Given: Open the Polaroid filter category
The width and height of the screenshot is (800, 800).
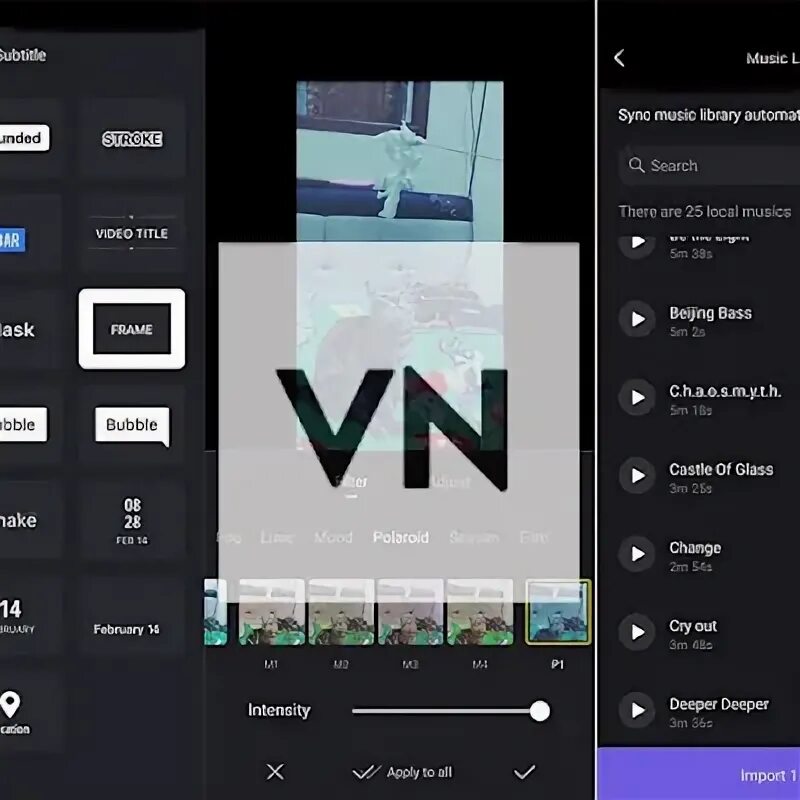Looking at the screenshot, I should tap(401, 537).
